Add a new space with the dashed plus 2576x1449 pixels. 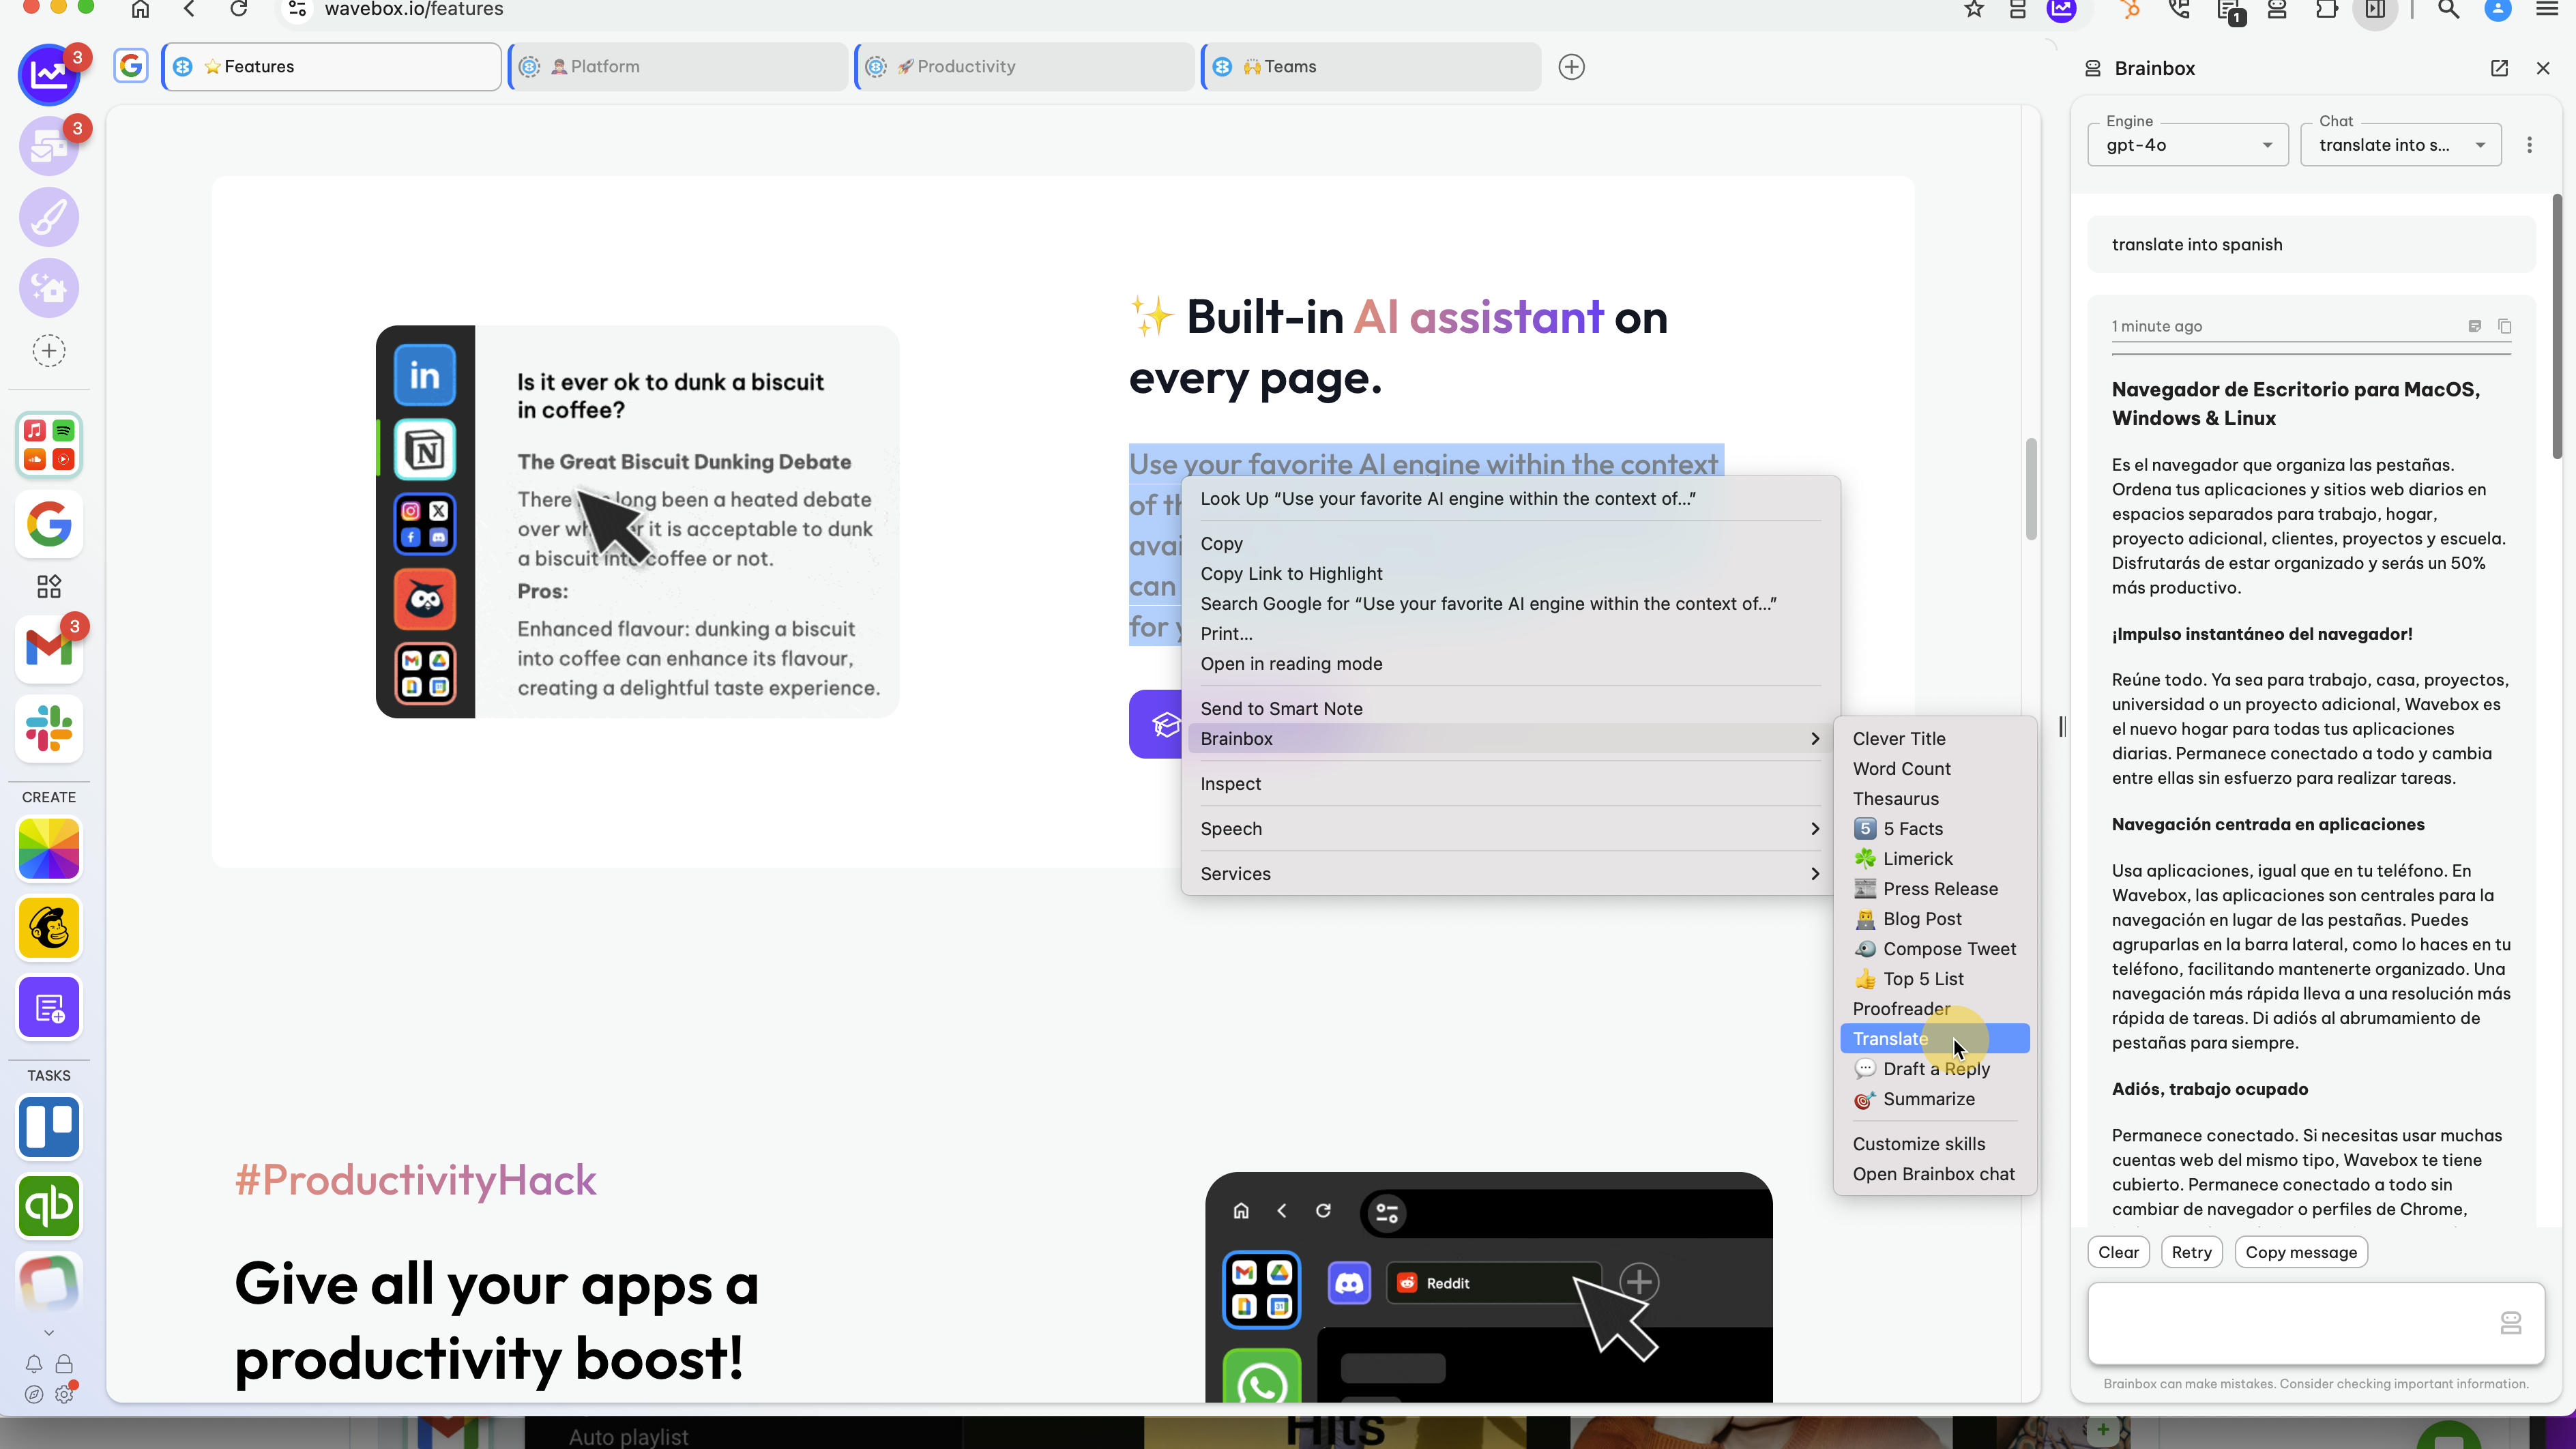(x=49, y=351)
